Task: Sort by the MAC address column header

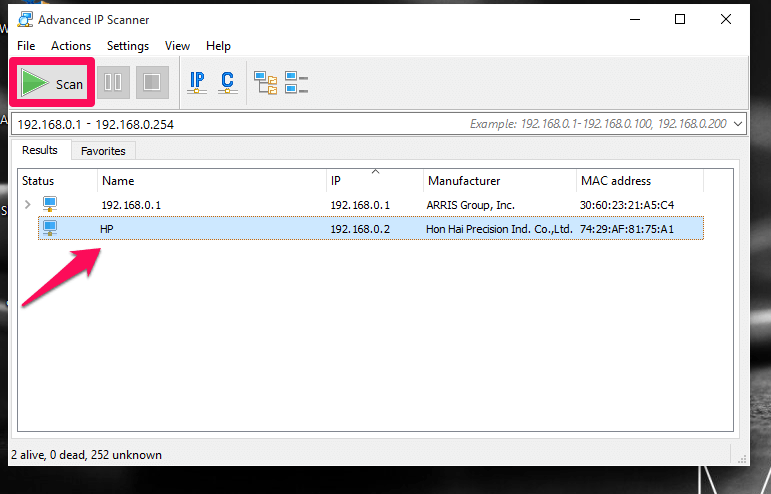Action: (x=640, y=181)
